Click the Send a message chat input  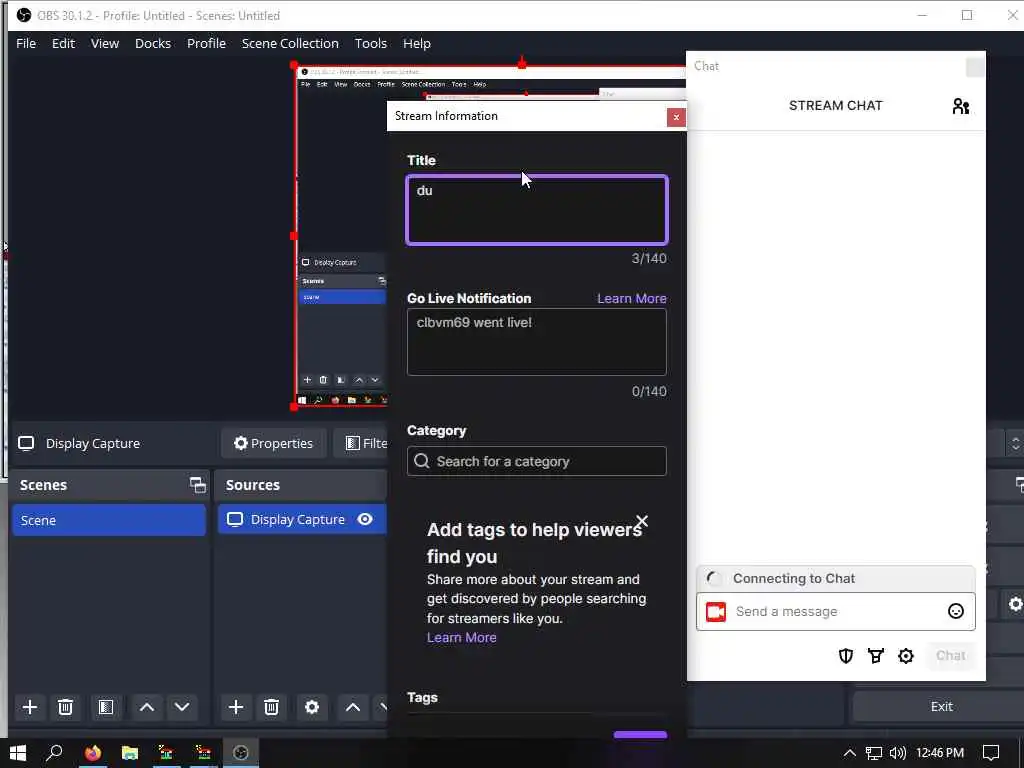(x=836, y=611)
